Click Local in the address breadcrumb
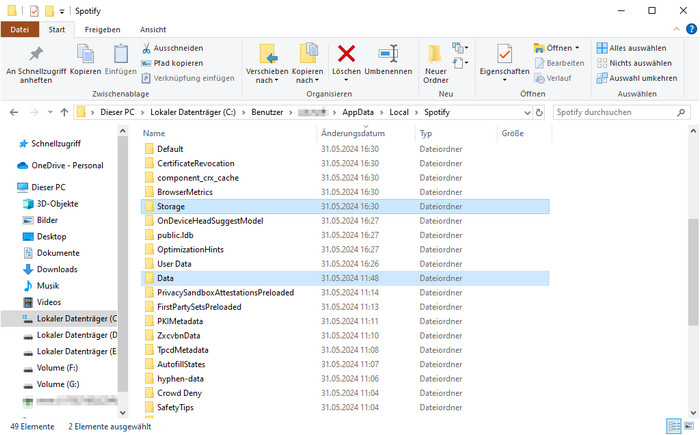 pyautogui.click(x=399, y=112)
